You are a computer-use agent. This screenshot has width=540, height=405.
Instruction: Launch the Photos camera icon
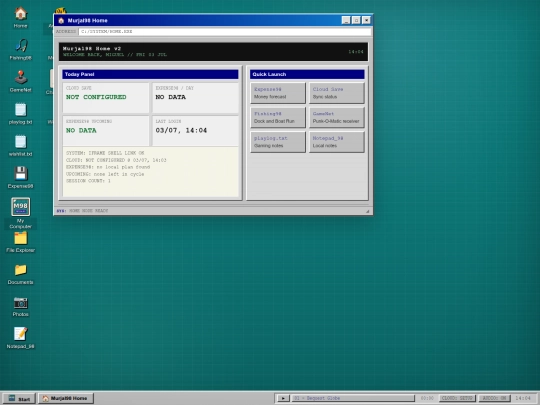21,306
